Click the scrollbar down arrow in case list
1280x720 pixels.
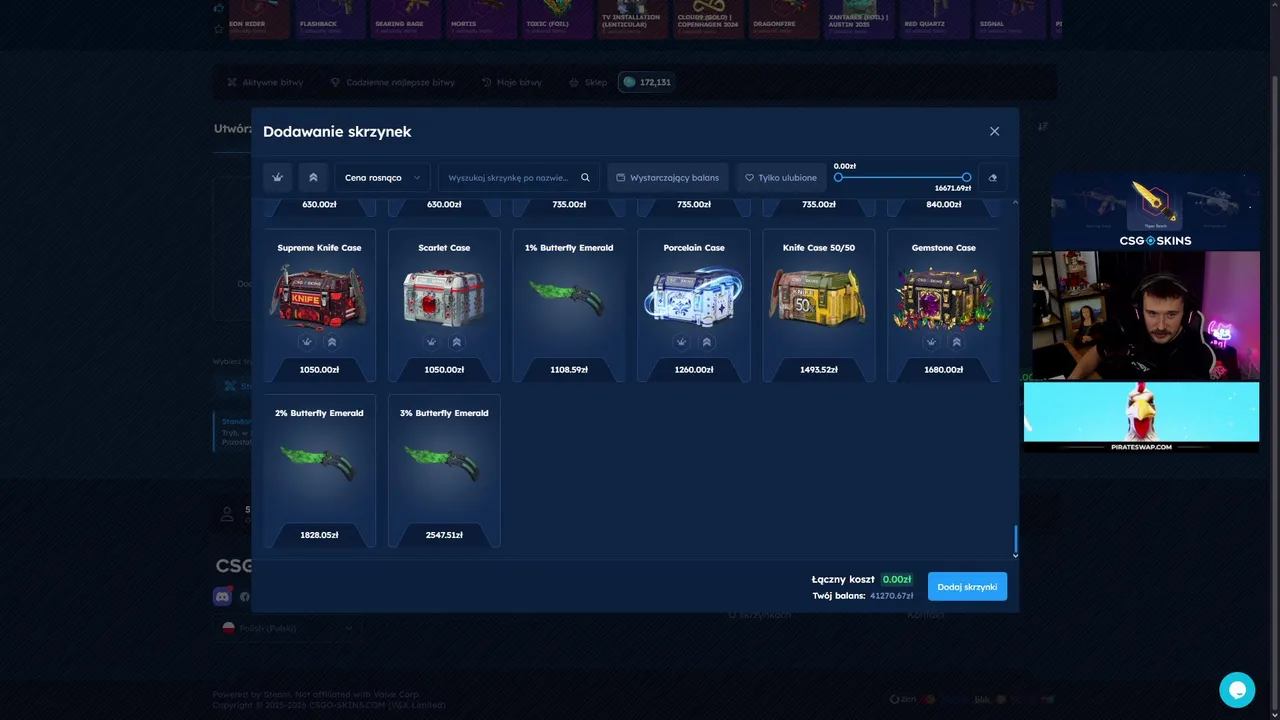click(x=1015, y=555)
